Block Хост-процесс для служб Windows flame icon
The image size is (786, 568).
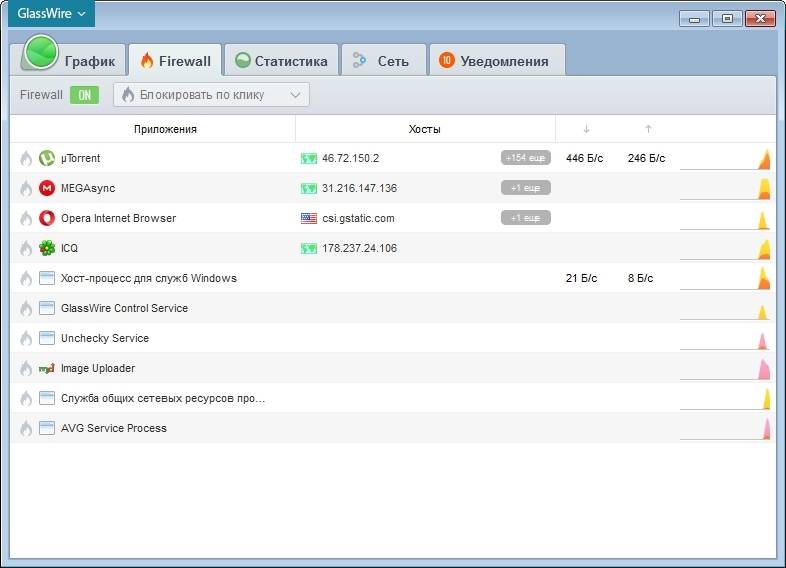click(26, 278)
